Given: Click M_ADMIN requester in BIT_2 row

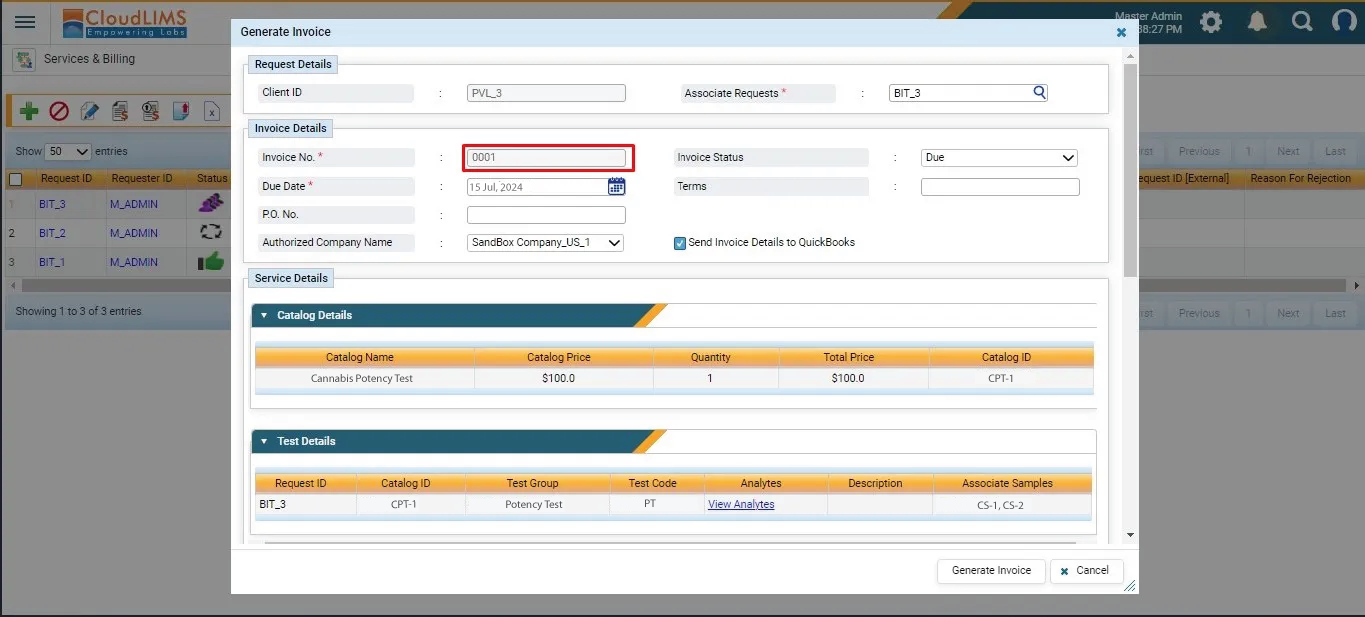Looking at the screenshot, I should [134, 233].
